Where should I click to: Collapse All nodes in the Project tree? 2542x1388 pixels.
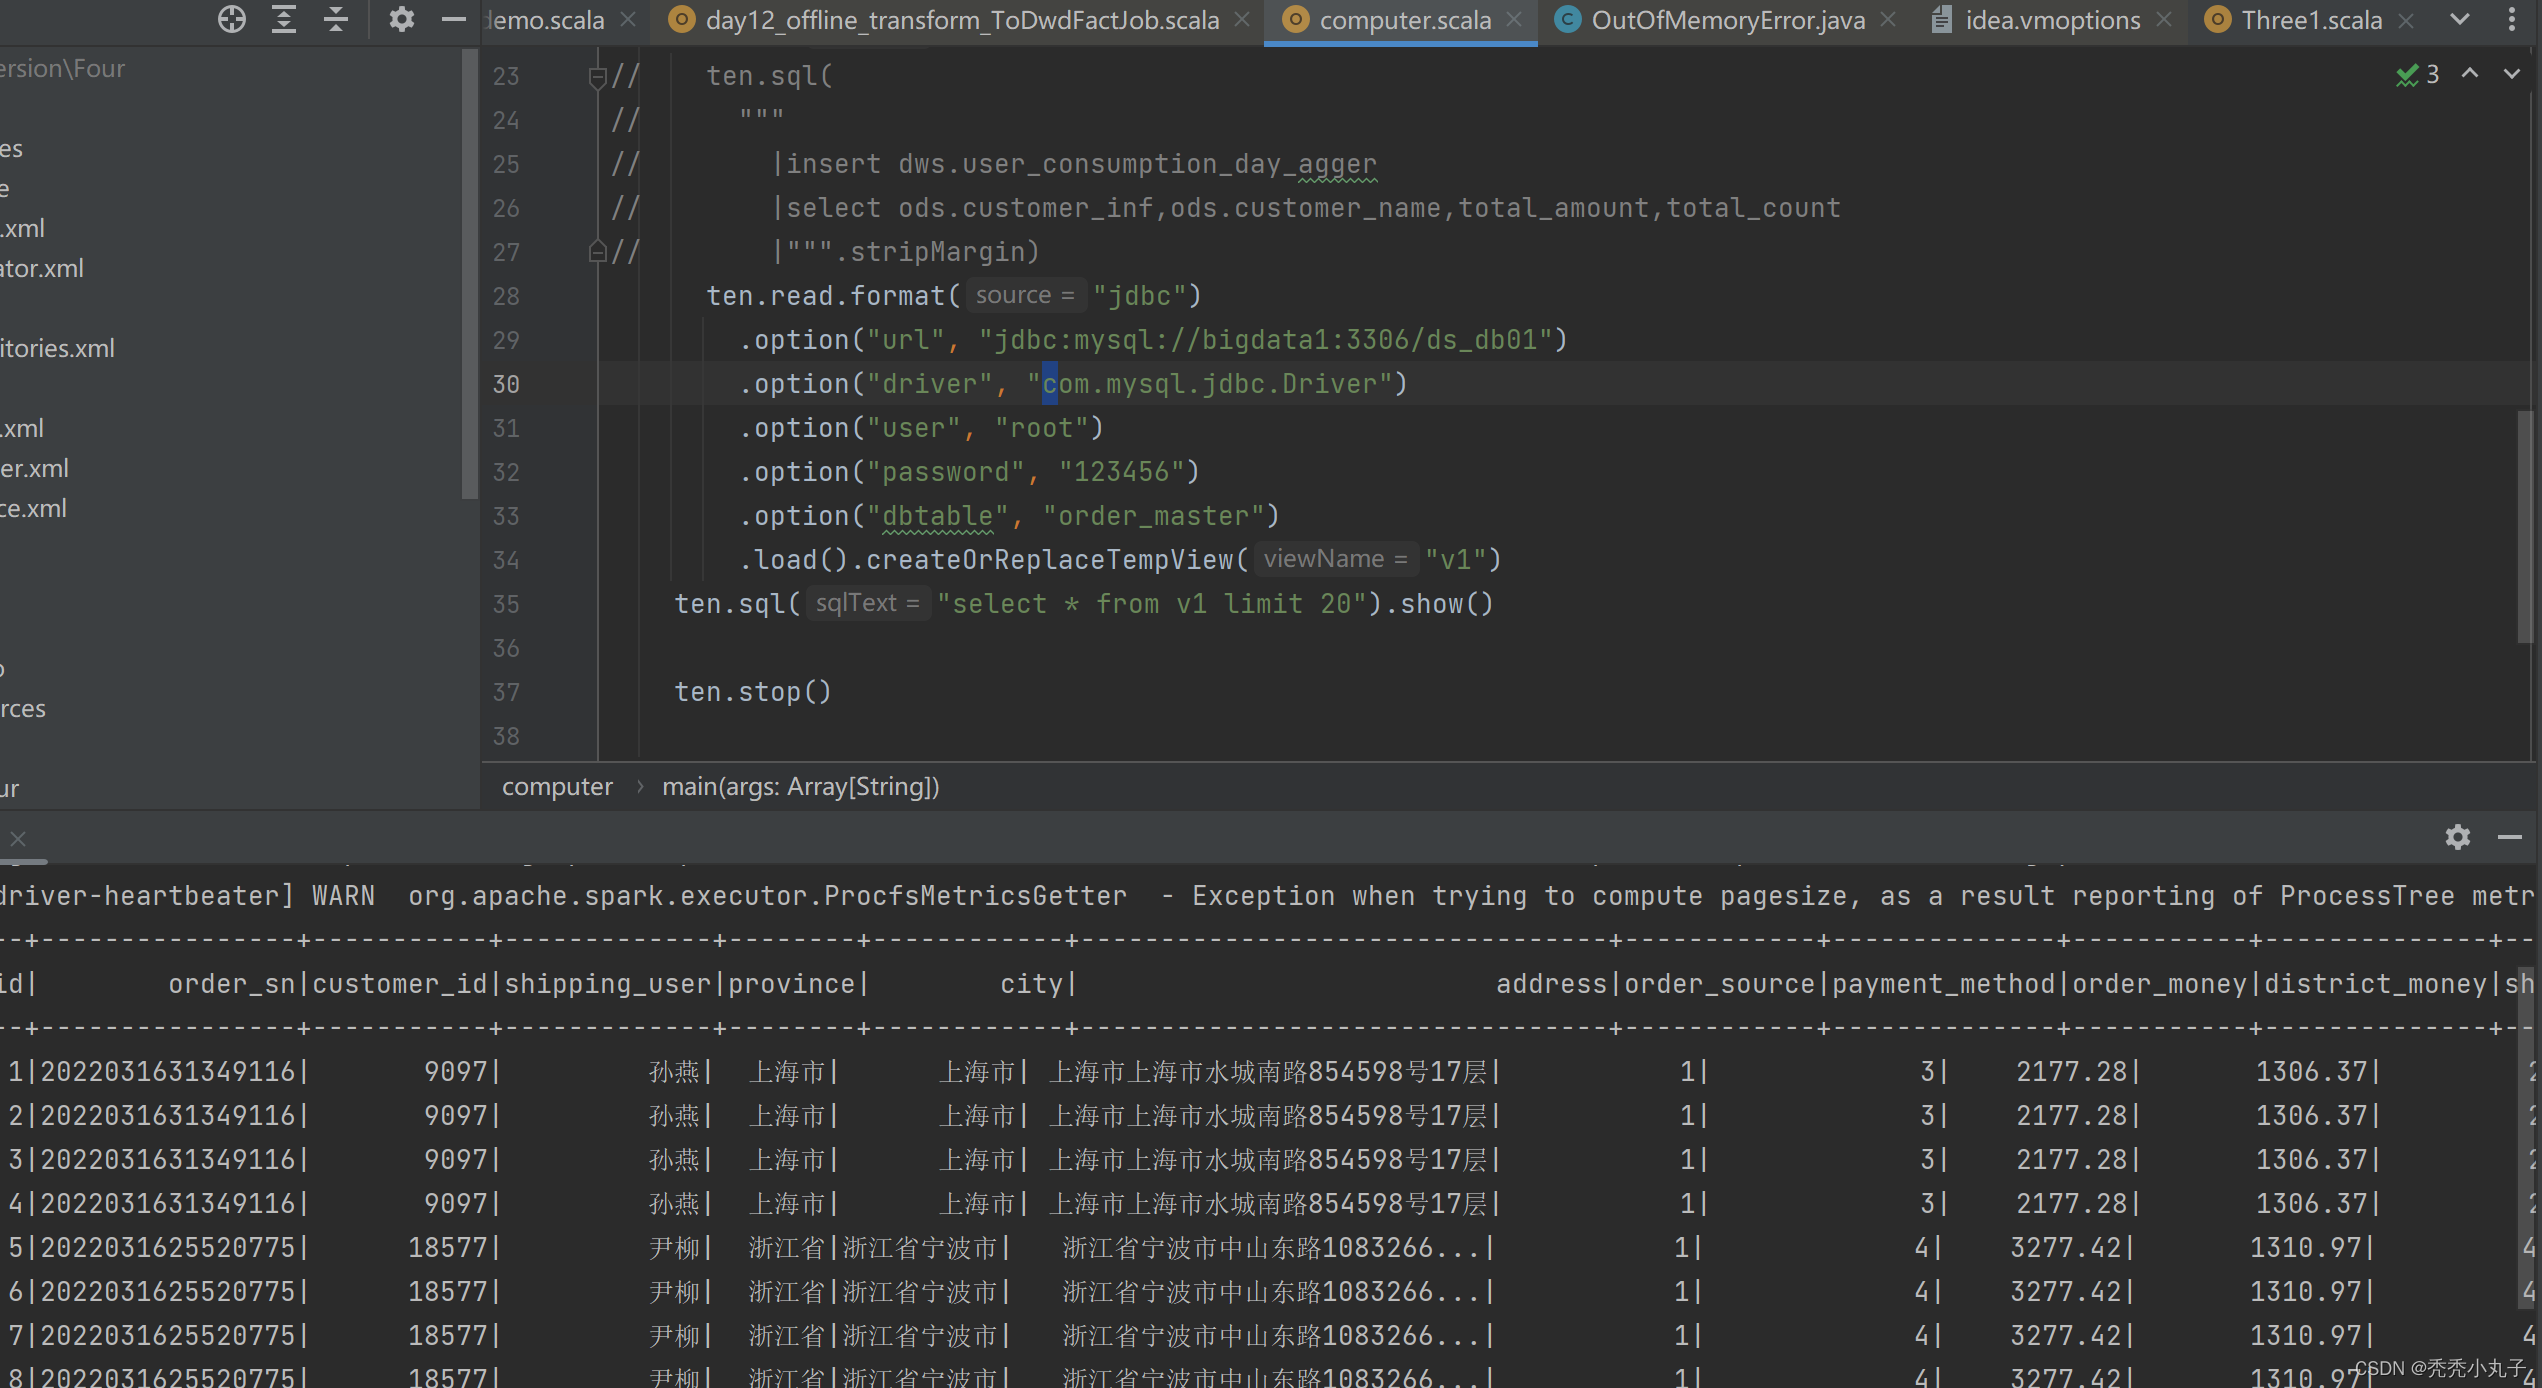335,19
